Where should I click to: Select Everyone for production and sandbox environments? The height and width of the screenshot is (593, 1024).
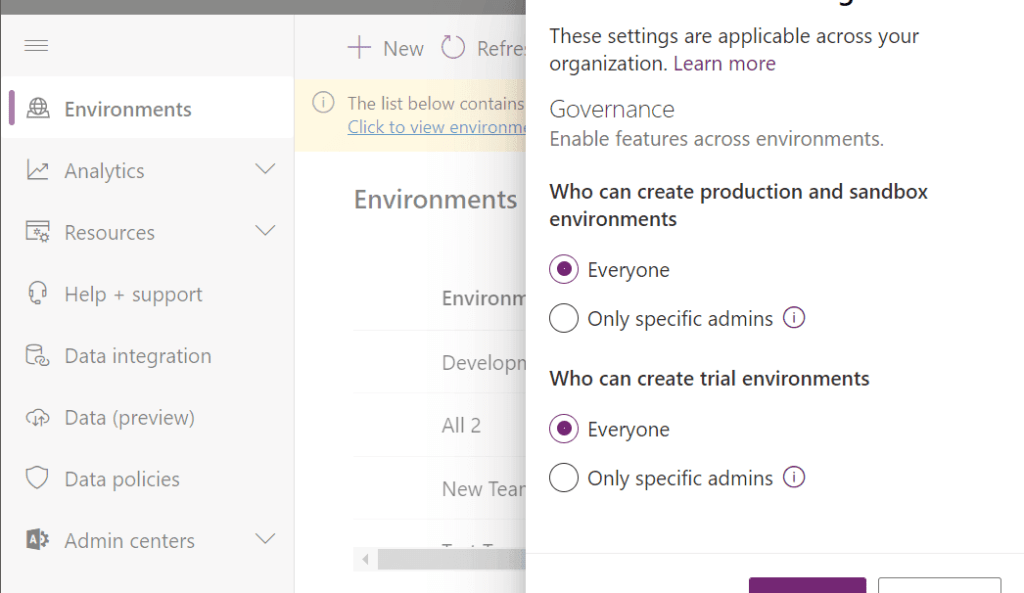click(x=563, y=269)
